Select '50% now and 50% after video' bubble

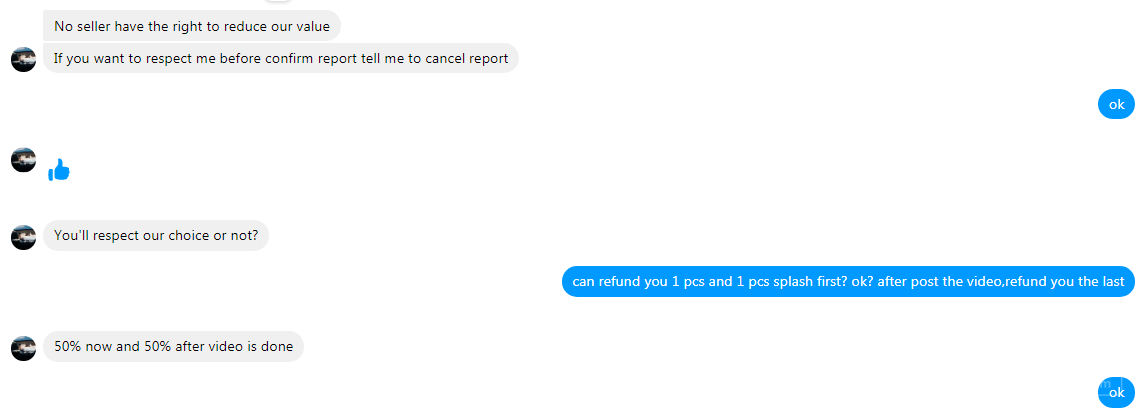coord(173,347)
